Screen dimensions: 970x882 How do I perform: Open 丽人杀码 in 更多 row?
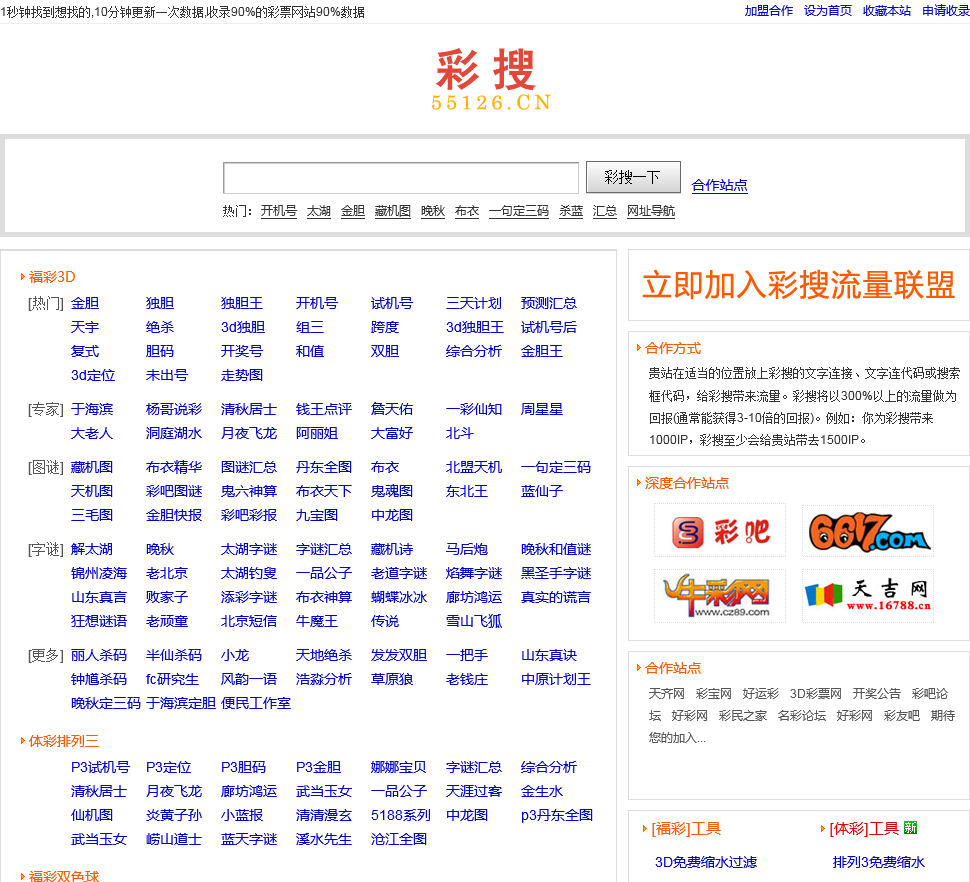pyautogui.click(x=99, y=655)
